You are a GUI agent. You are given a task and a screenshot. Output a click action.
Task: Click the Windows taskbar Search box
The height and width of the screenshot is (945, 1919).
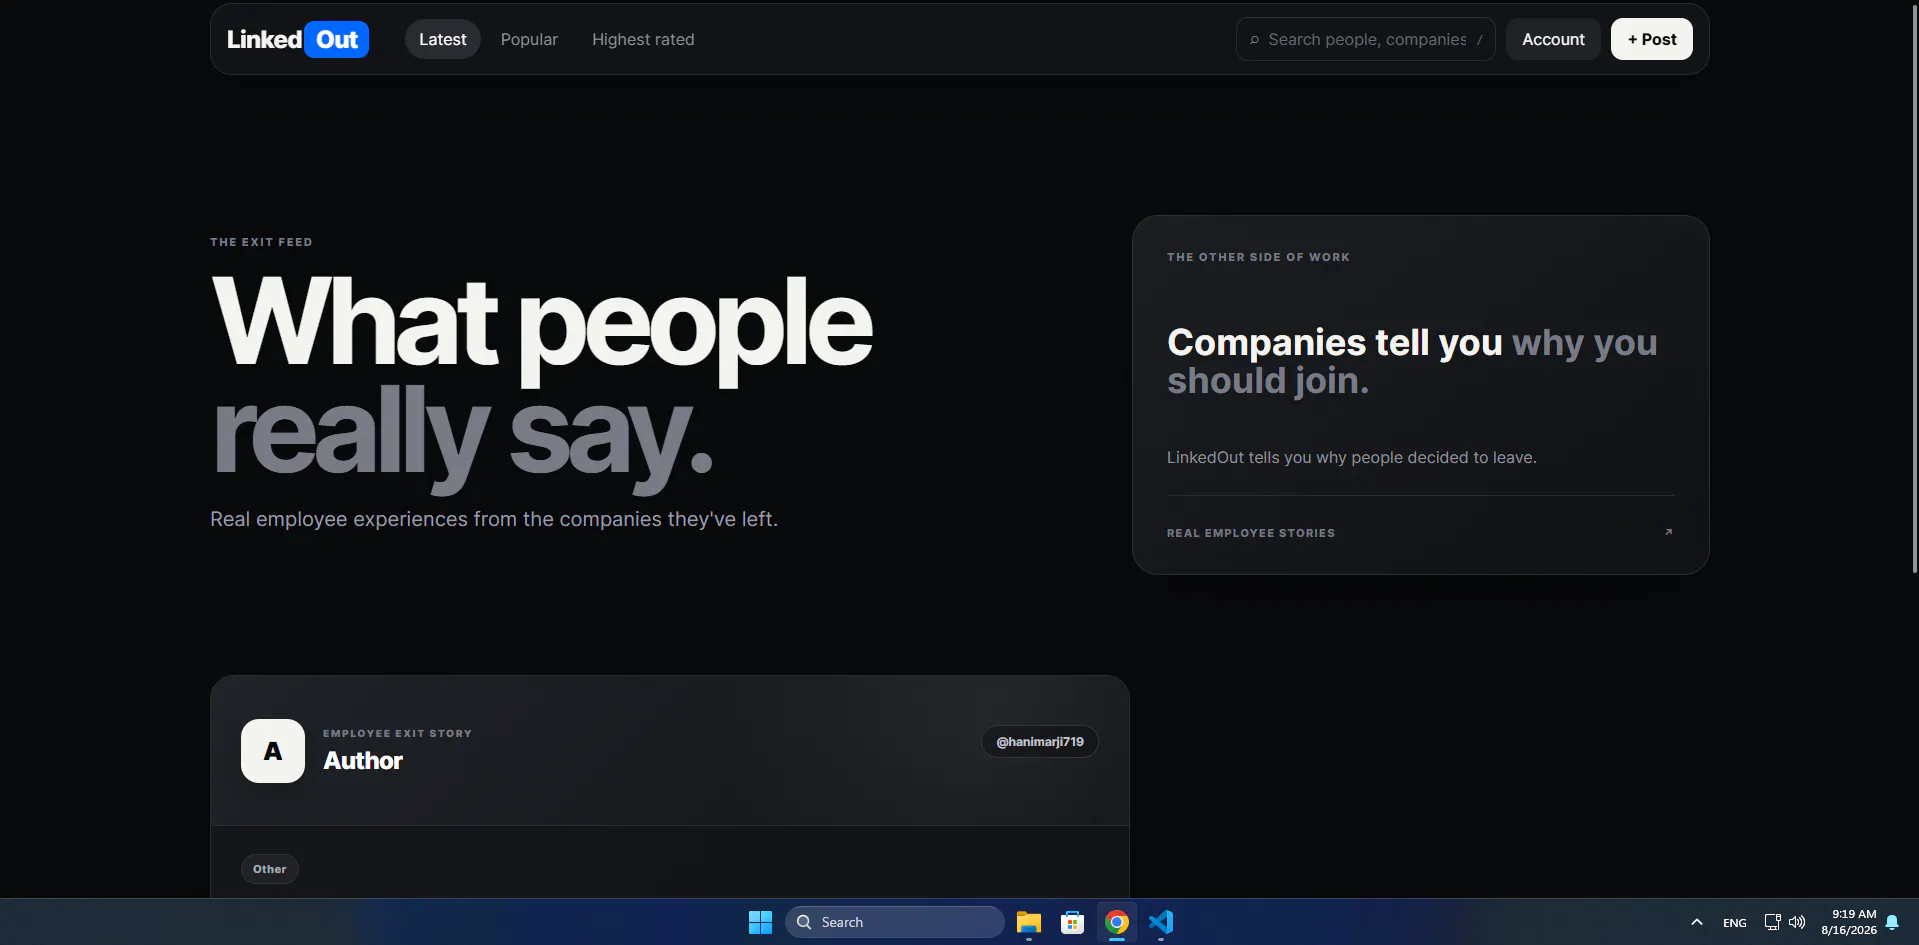(x=895, y=922)
